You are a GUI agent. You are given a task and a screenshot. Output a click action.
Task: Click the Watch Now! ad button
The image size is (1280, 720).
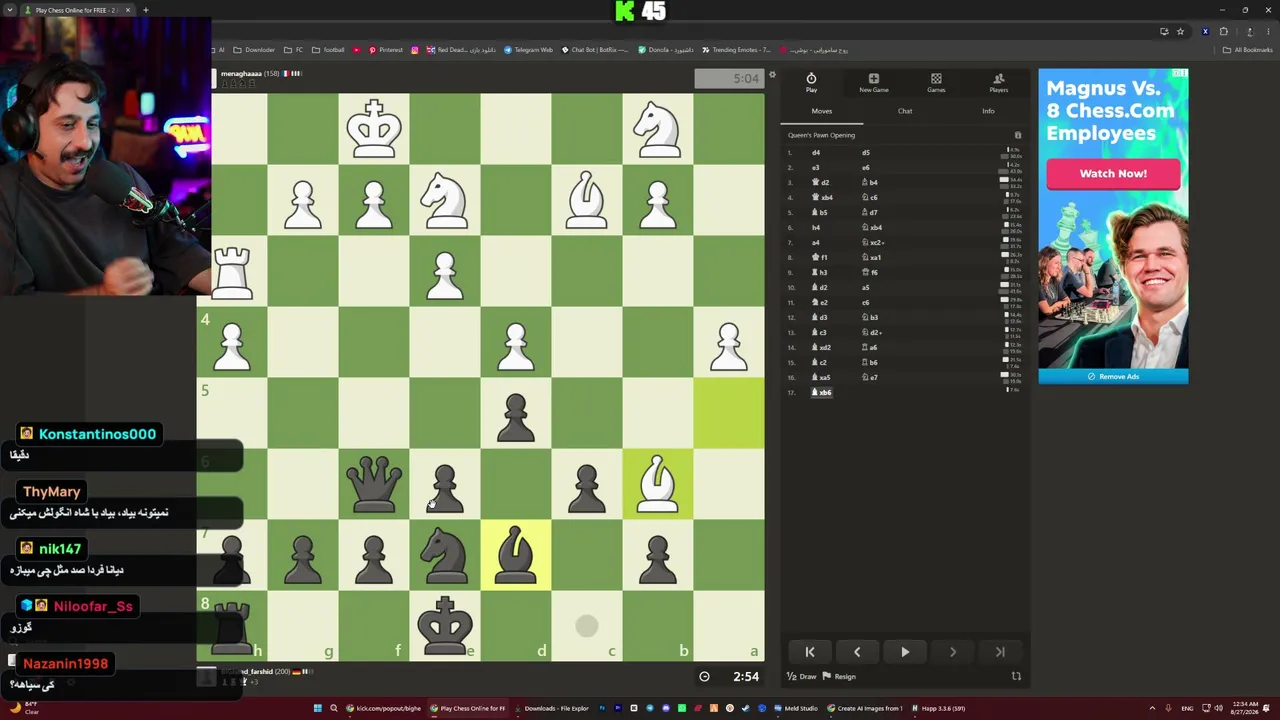pos(1113,174)
